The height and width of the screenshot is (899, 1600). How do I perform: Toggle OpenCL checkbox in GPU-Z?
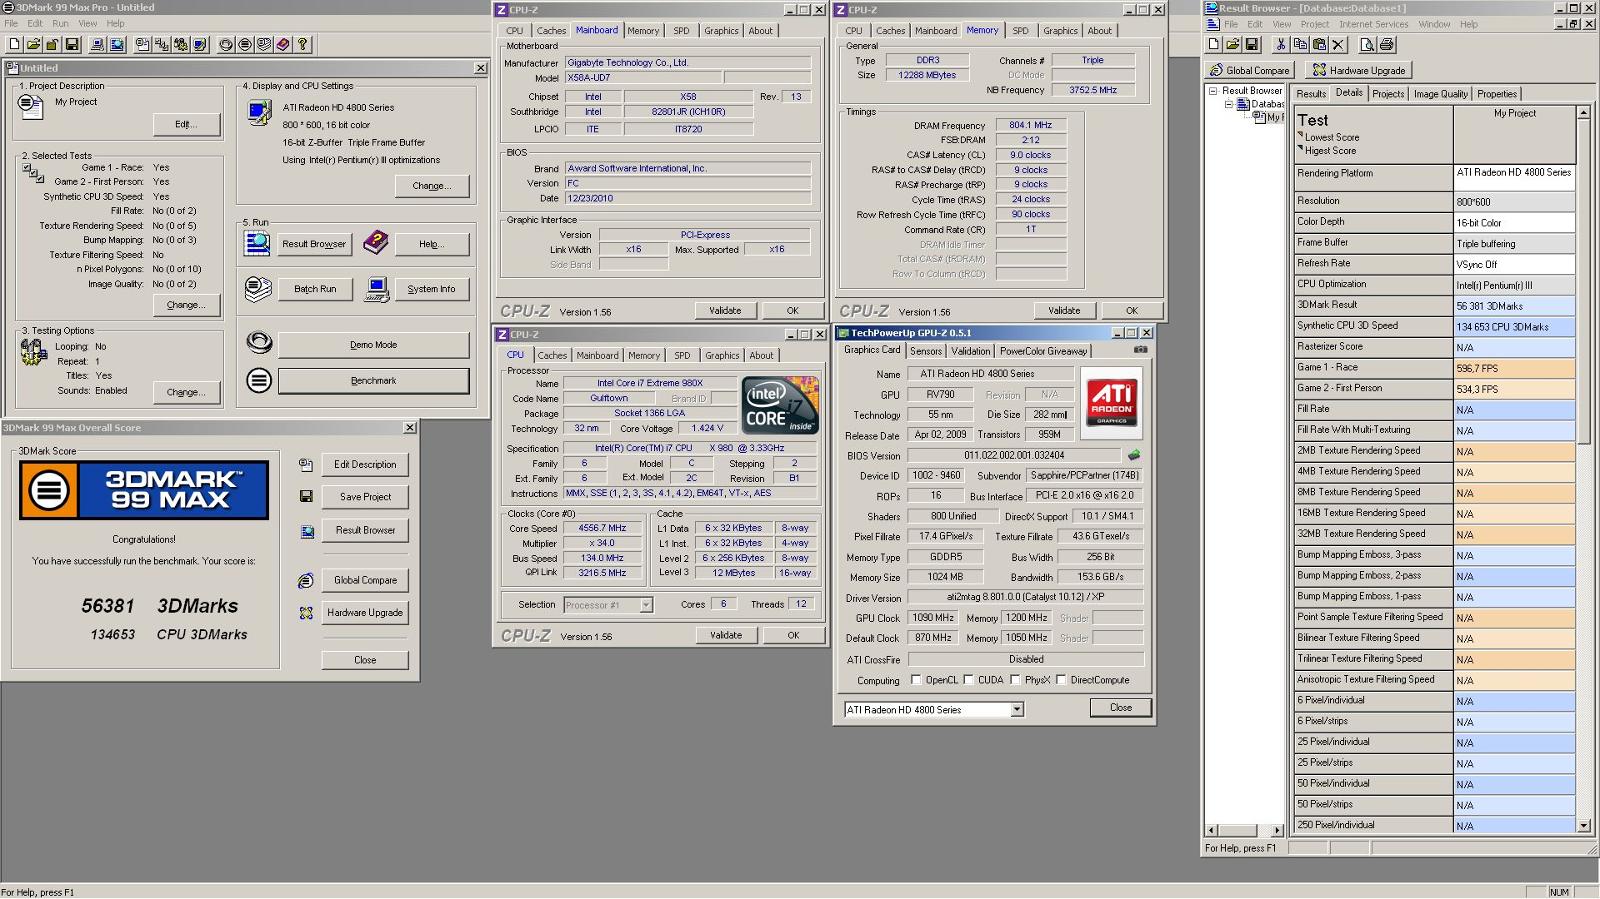[x=916, y=680]
